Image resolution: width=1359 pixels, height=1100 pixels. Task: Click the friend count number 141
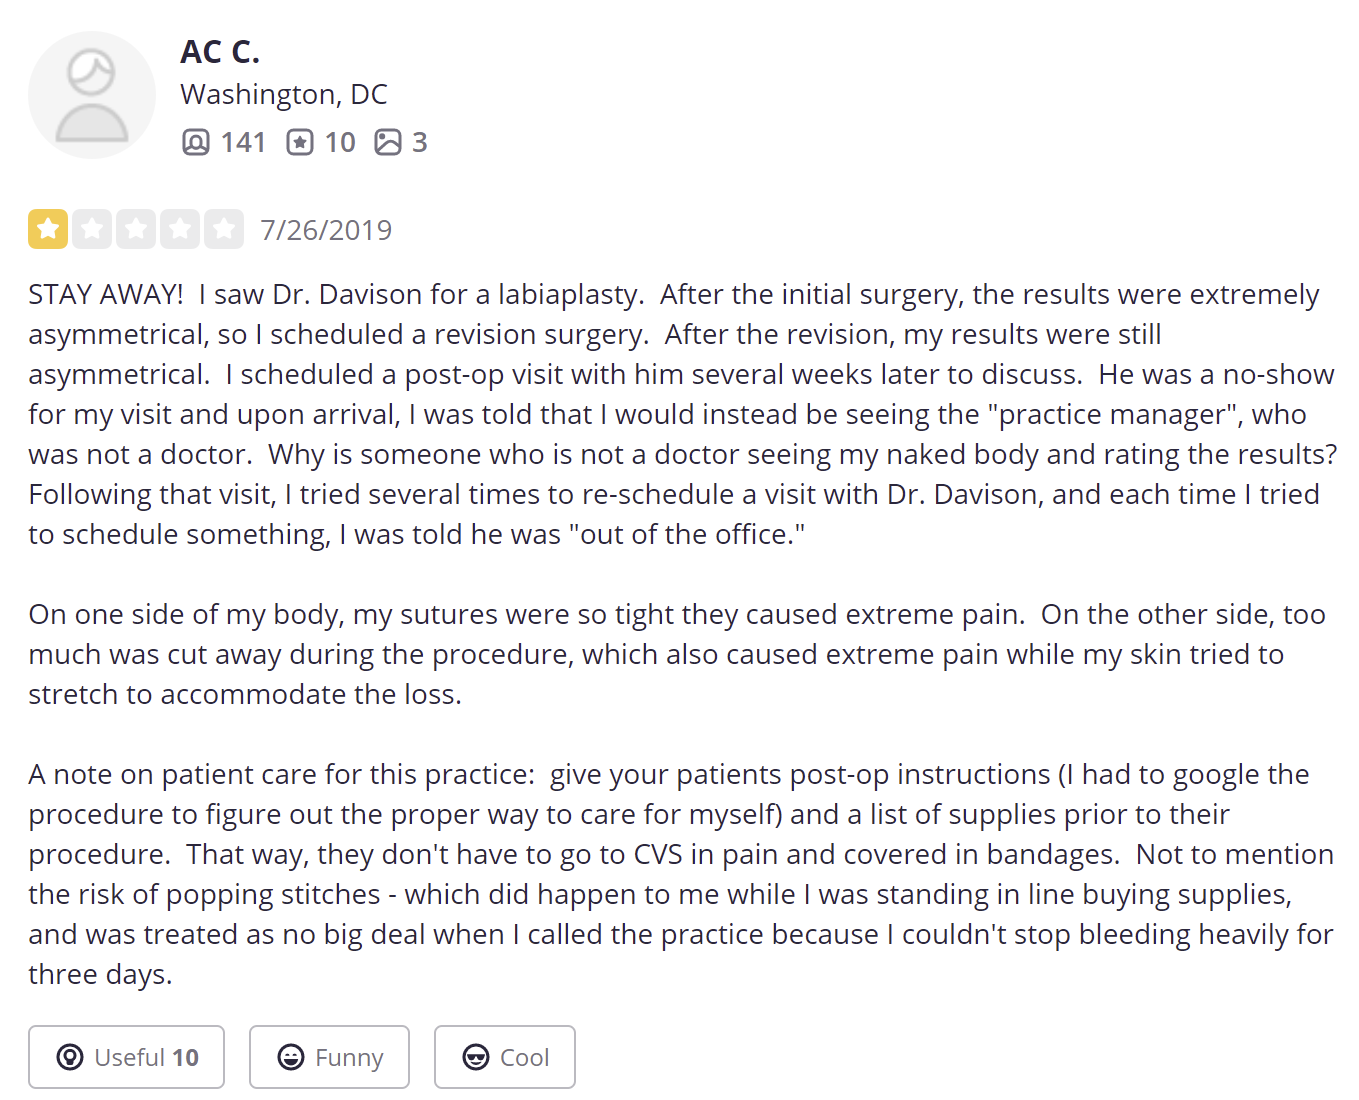[x=243, y=142]
